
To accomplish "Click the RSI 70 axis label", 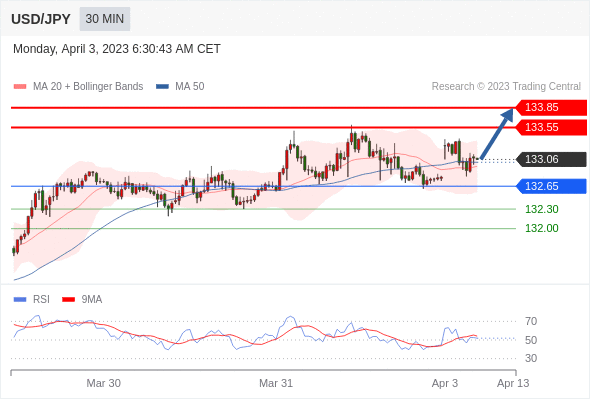I will [x=531, y=321].
